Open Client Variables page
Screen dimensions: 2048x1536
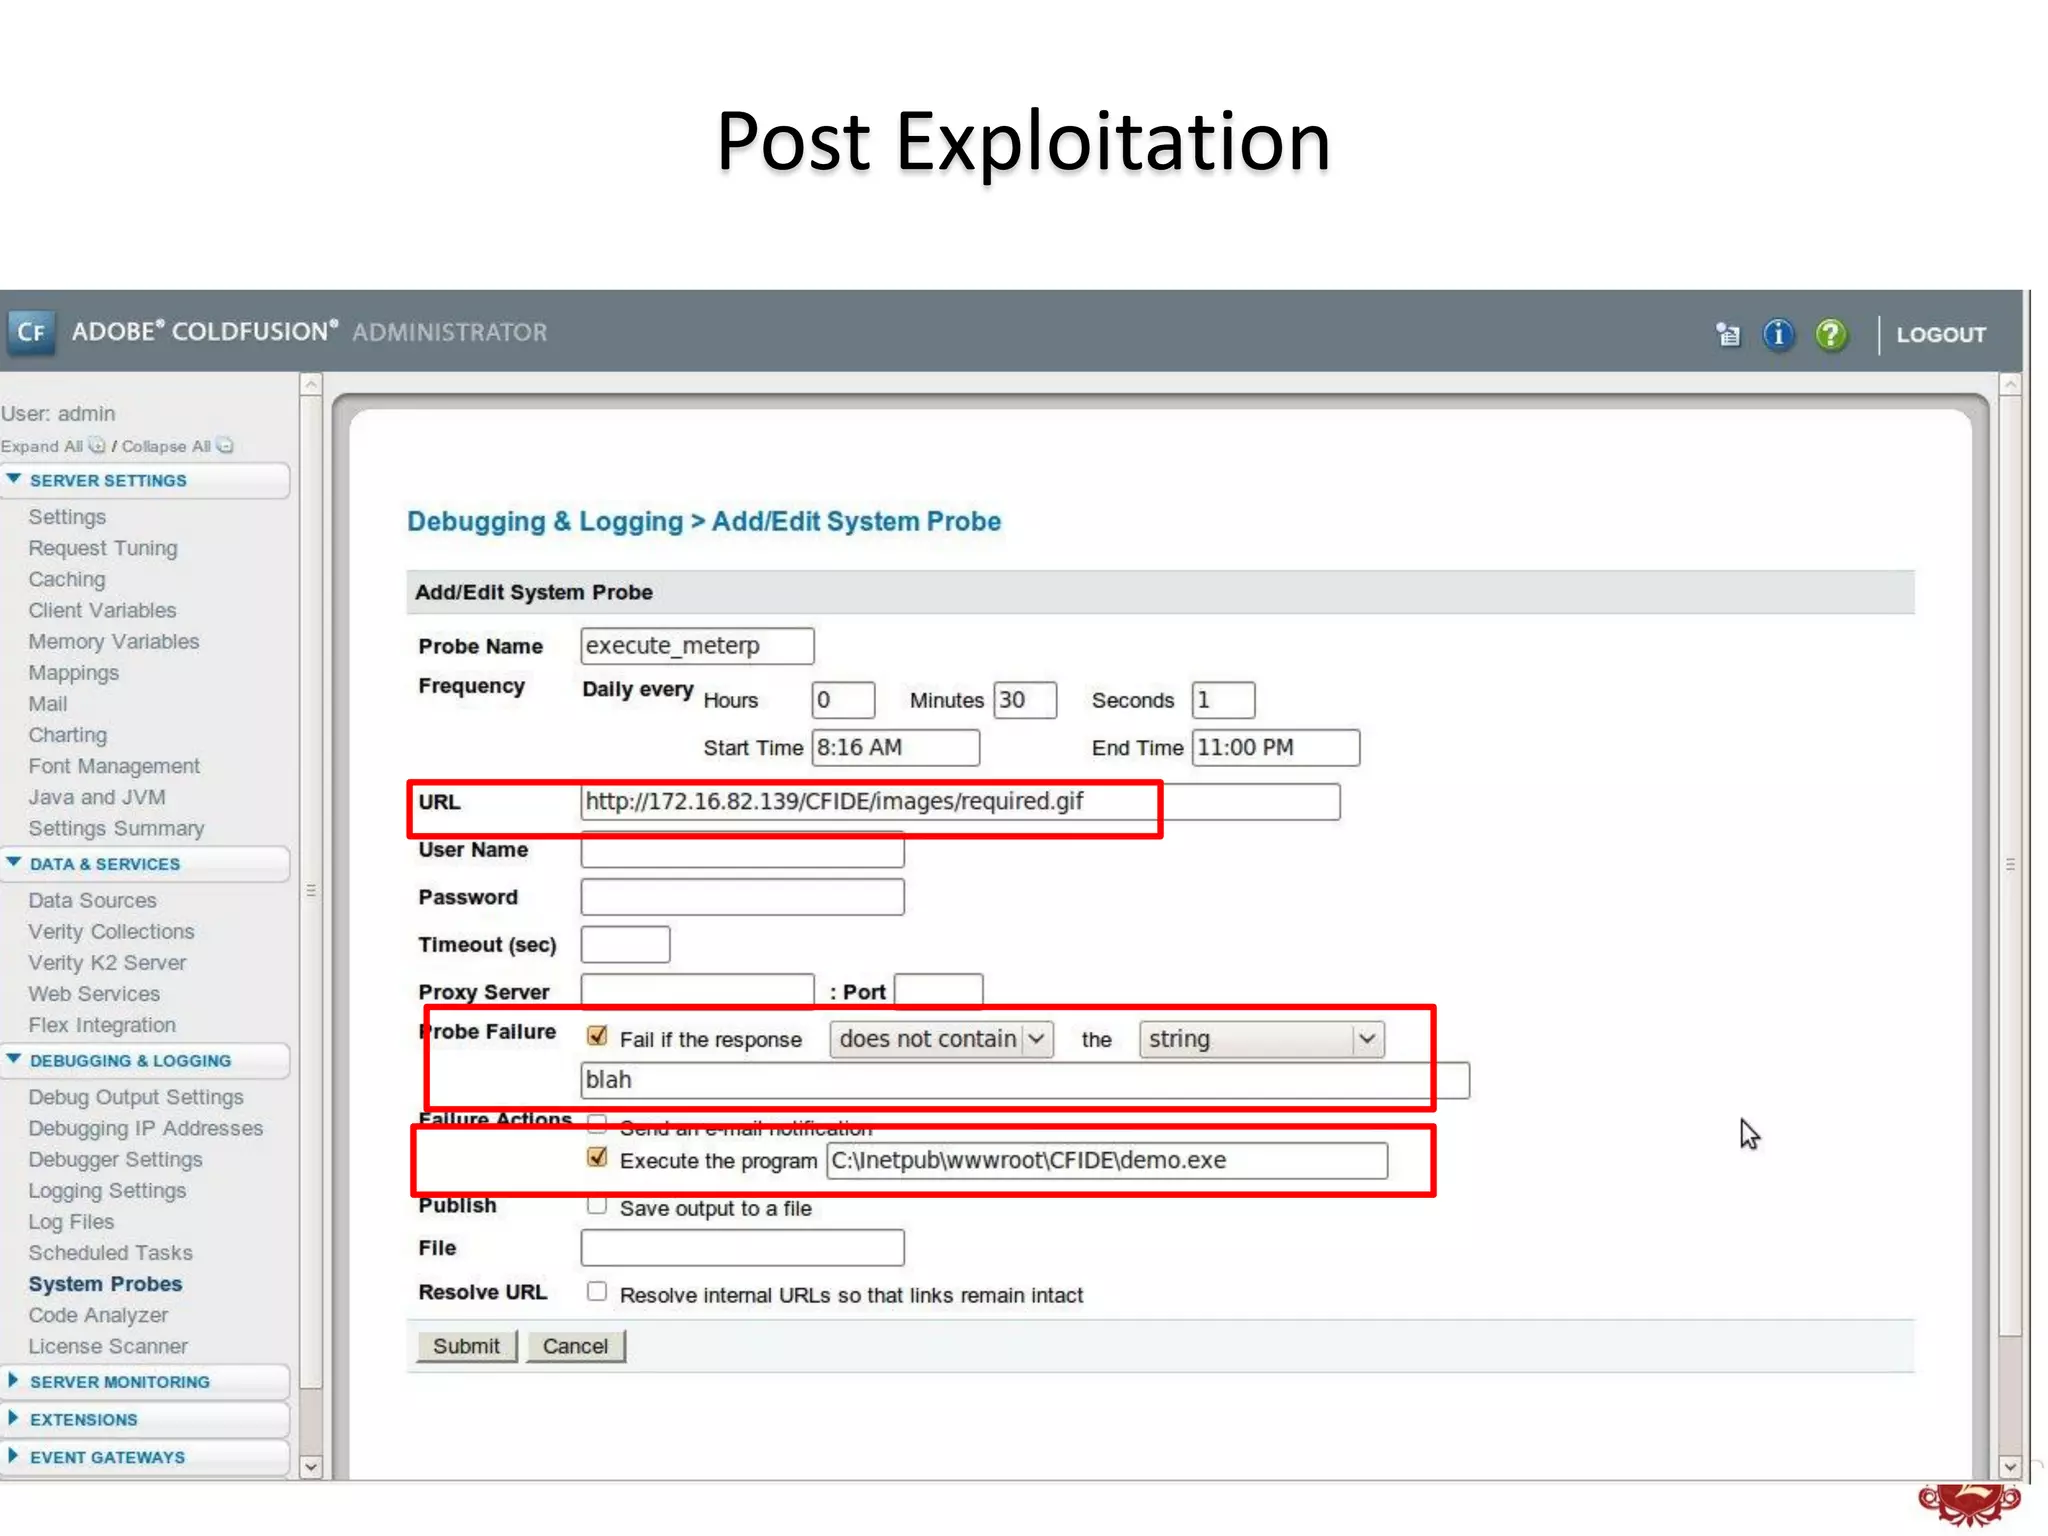click(102, 610)
